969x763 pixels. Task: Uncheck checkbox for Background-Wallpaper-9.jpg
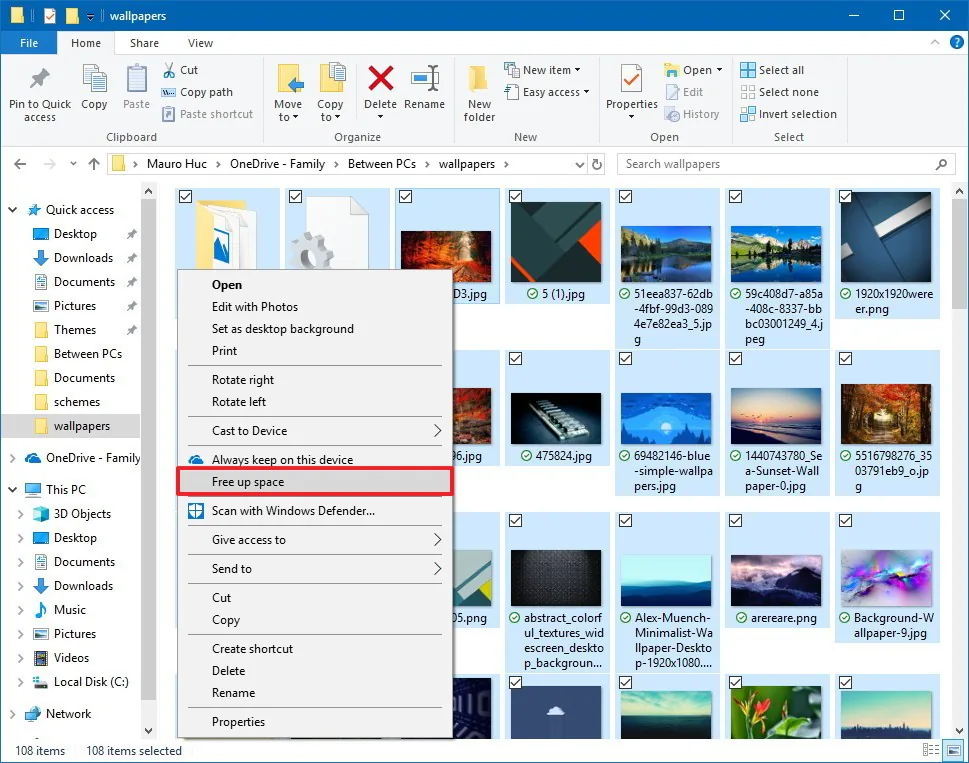pyautogui.click(x=845, y=521)
